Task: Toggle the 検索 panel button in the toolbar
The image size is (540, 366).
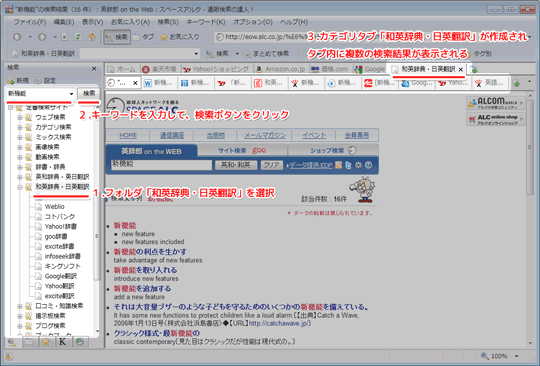Action: pos(117,37)
